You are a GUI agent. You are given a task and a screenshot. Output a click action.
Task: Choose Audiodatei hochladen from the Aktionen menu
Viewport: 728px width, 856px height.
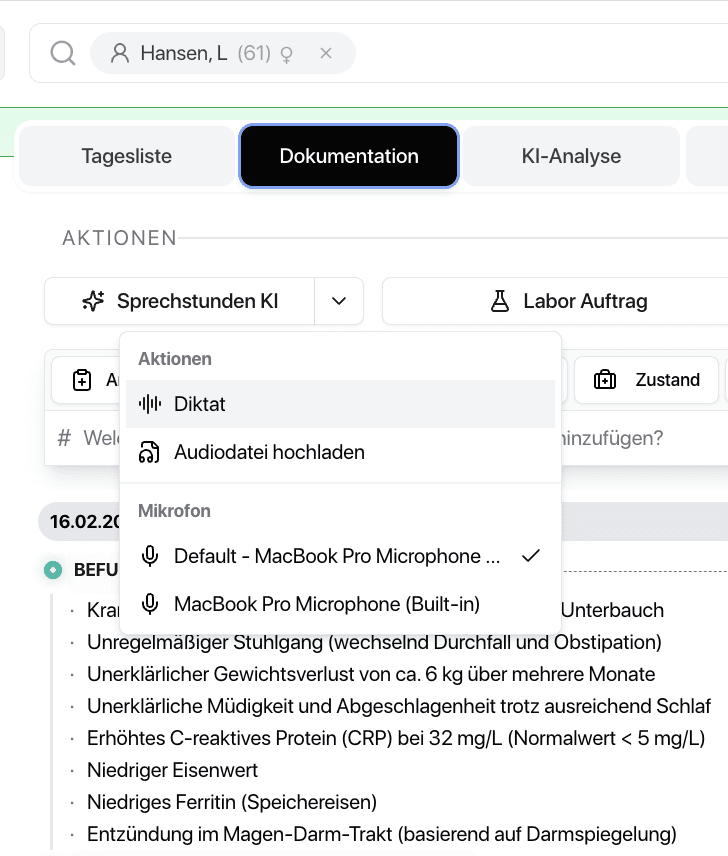click(268, 452)
